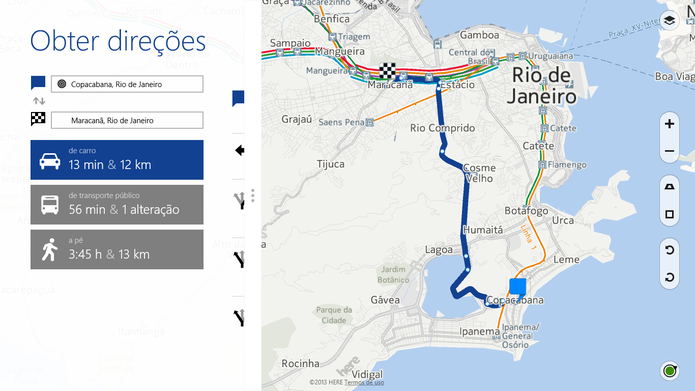
Task: Click the Urca label on the map
Action: tap(563, 220)
